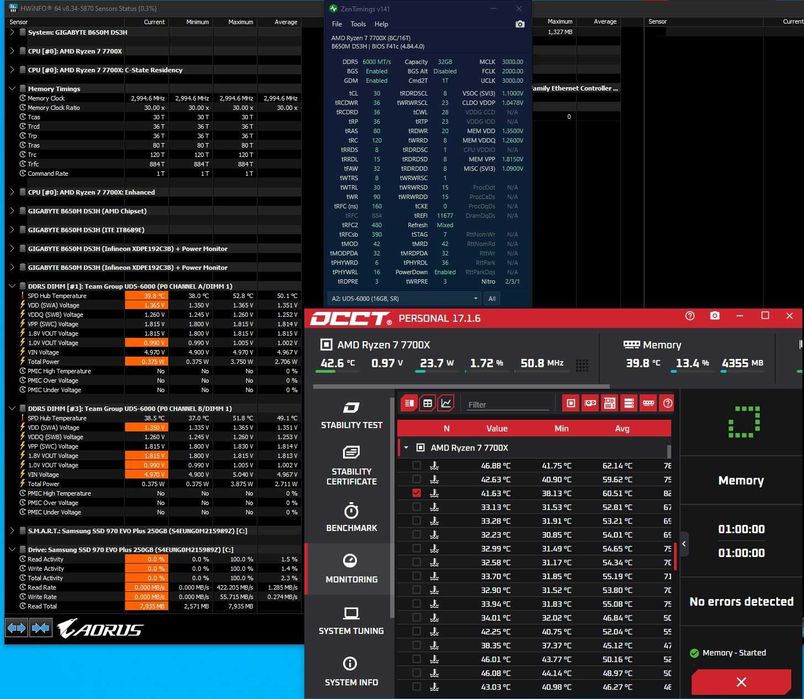Expand the C-State Residency group in HWiNFO
The width and height of the screenshot is (804, 699).
(x=12, y=70)
